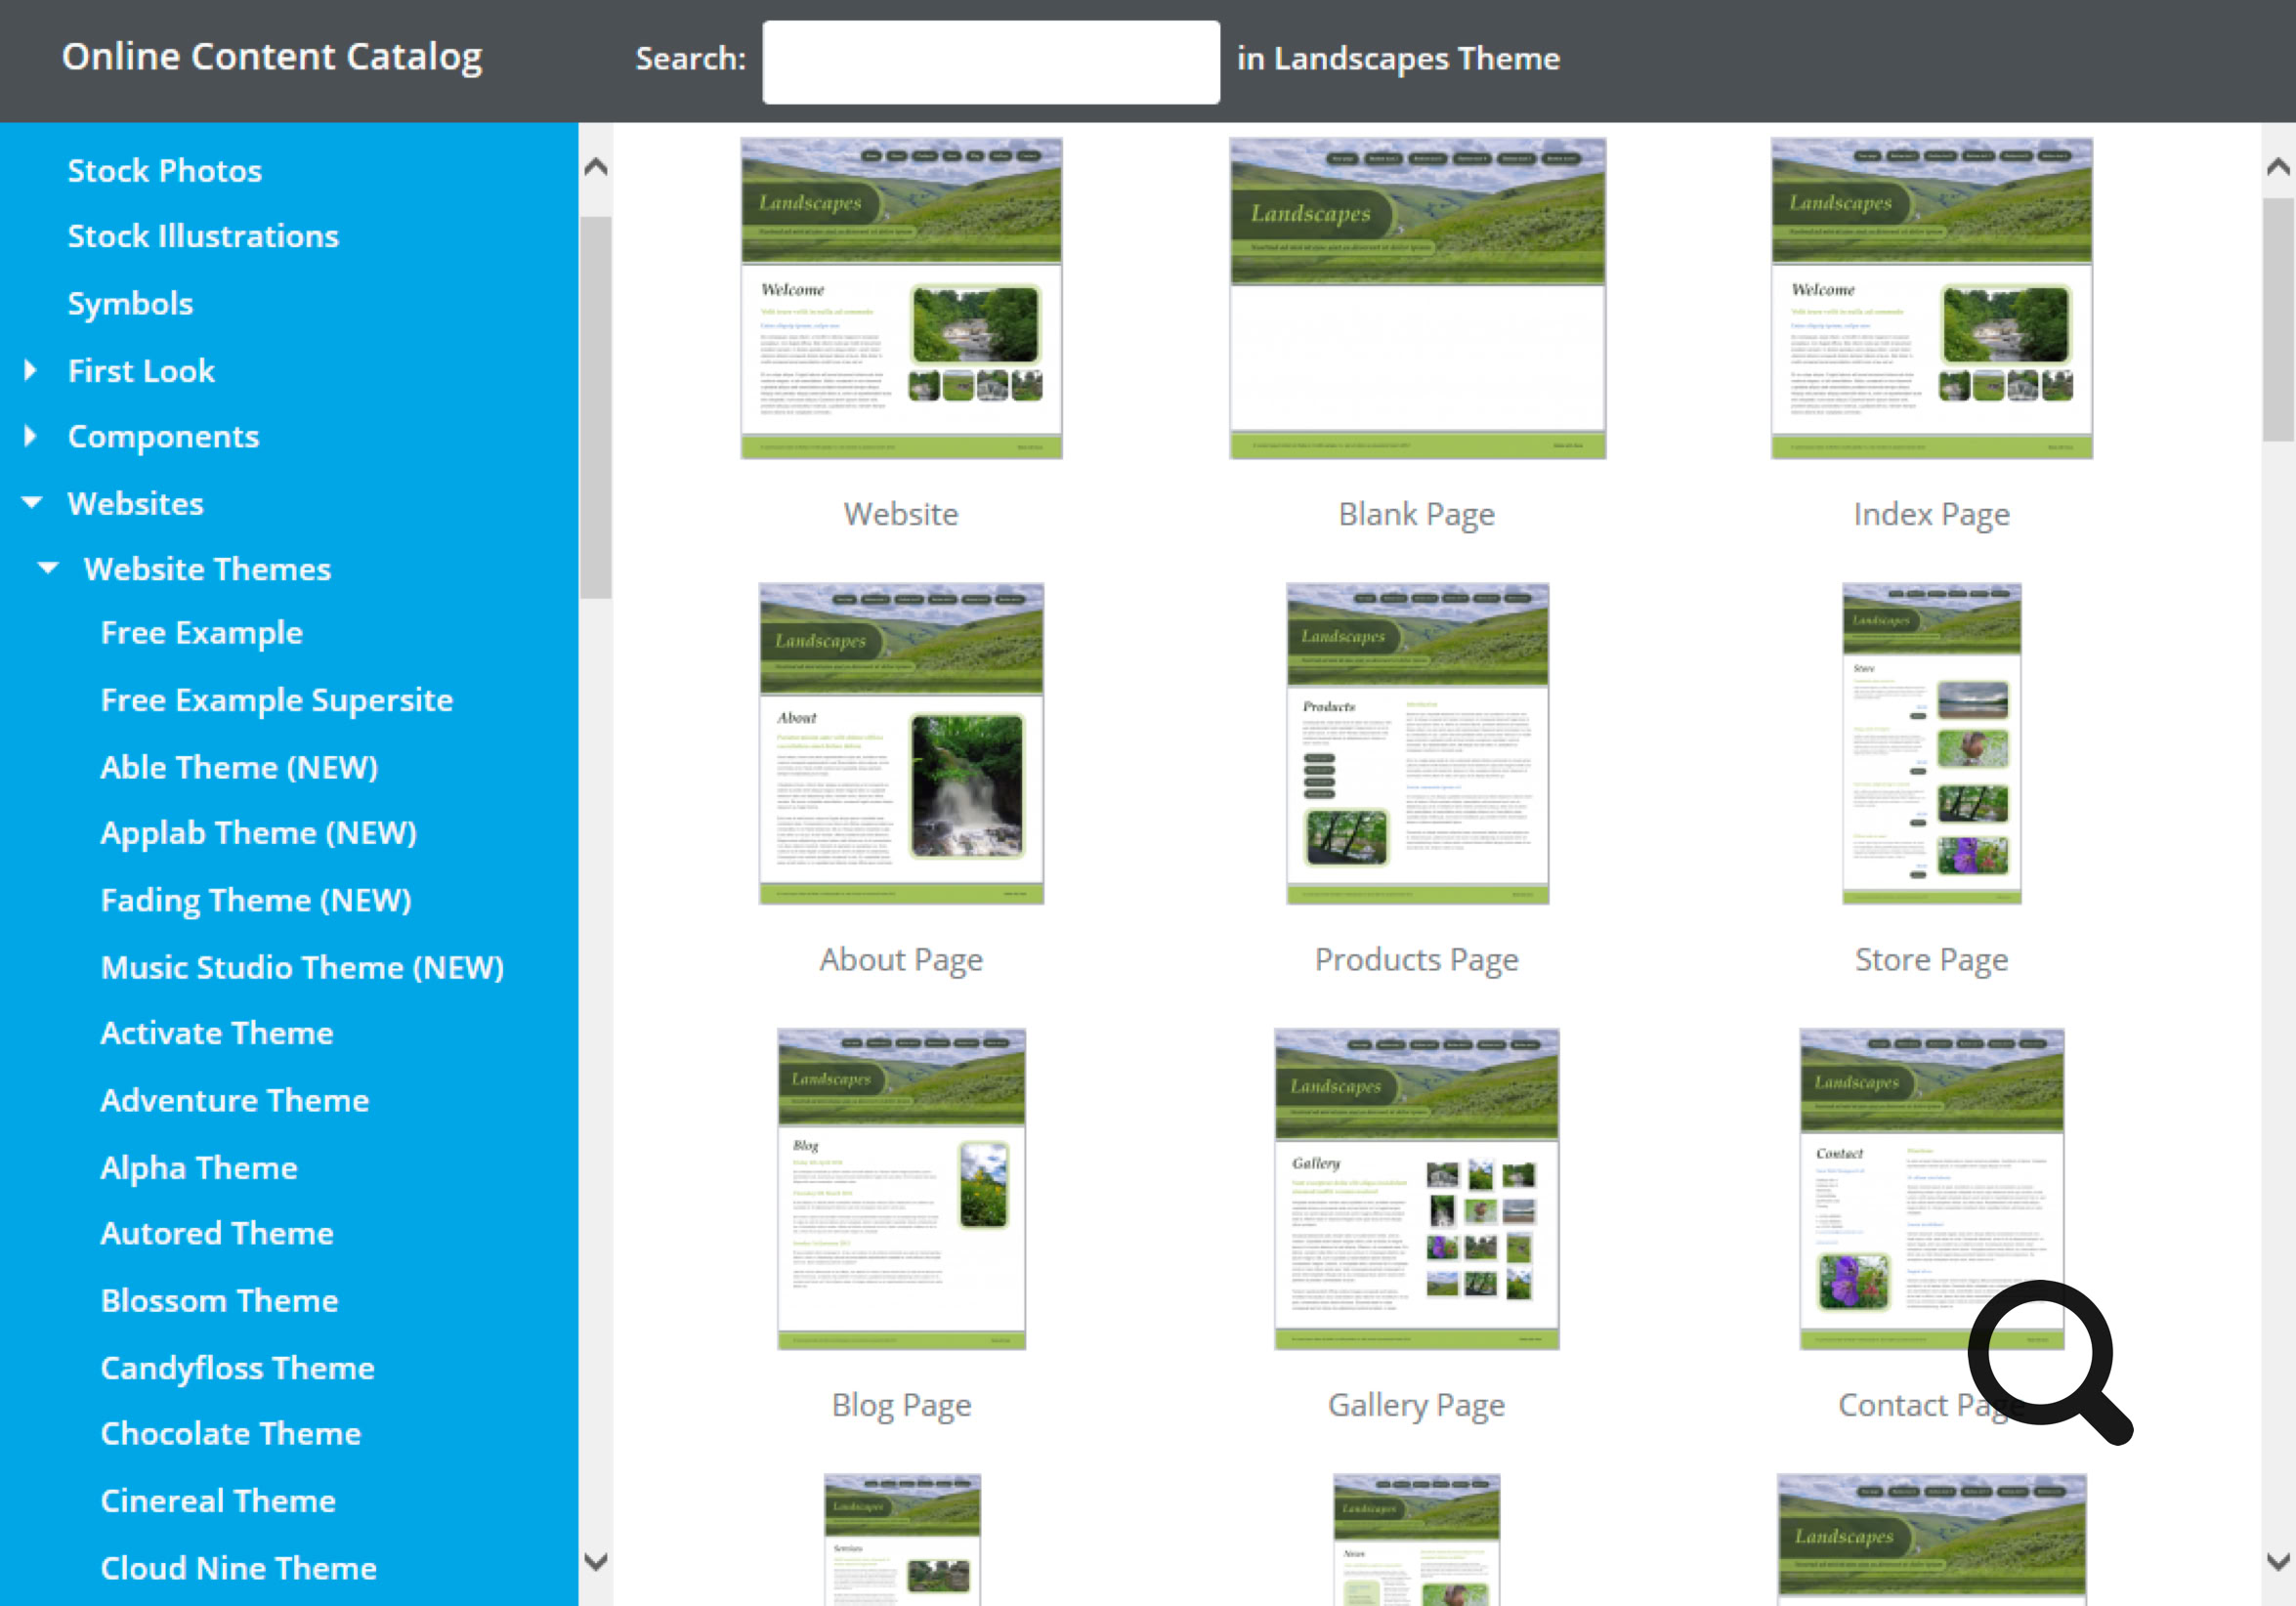Click the sidebar scroll-up arrow icon
Image resolution: width=2296 pixels, height=1606 pixels.
[x=595, y=168]
